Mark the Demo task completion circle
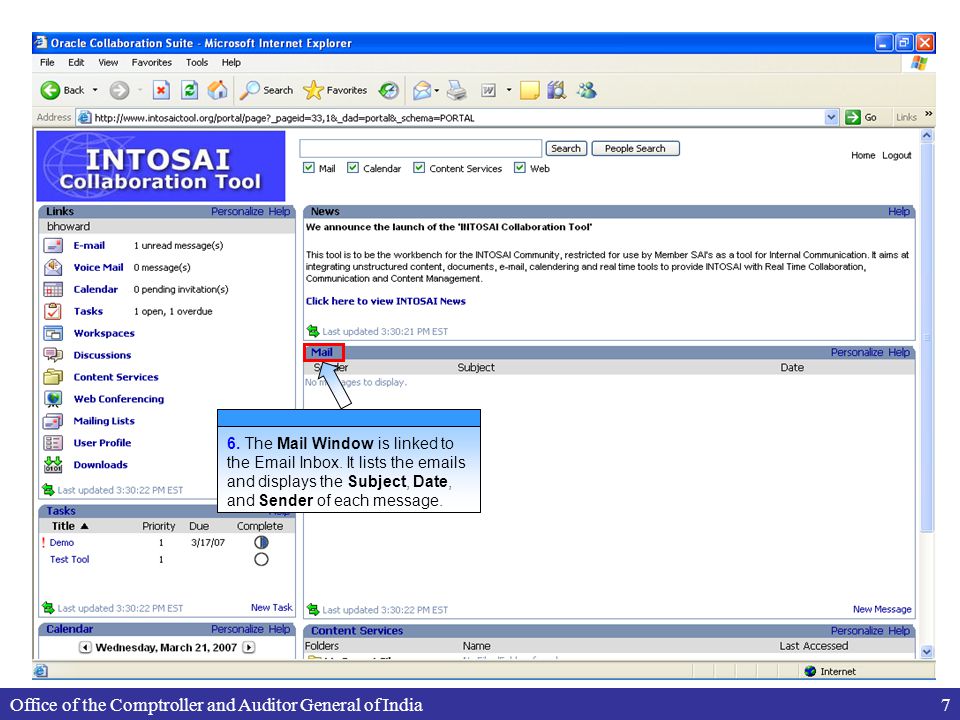 (x=261, y=542)
